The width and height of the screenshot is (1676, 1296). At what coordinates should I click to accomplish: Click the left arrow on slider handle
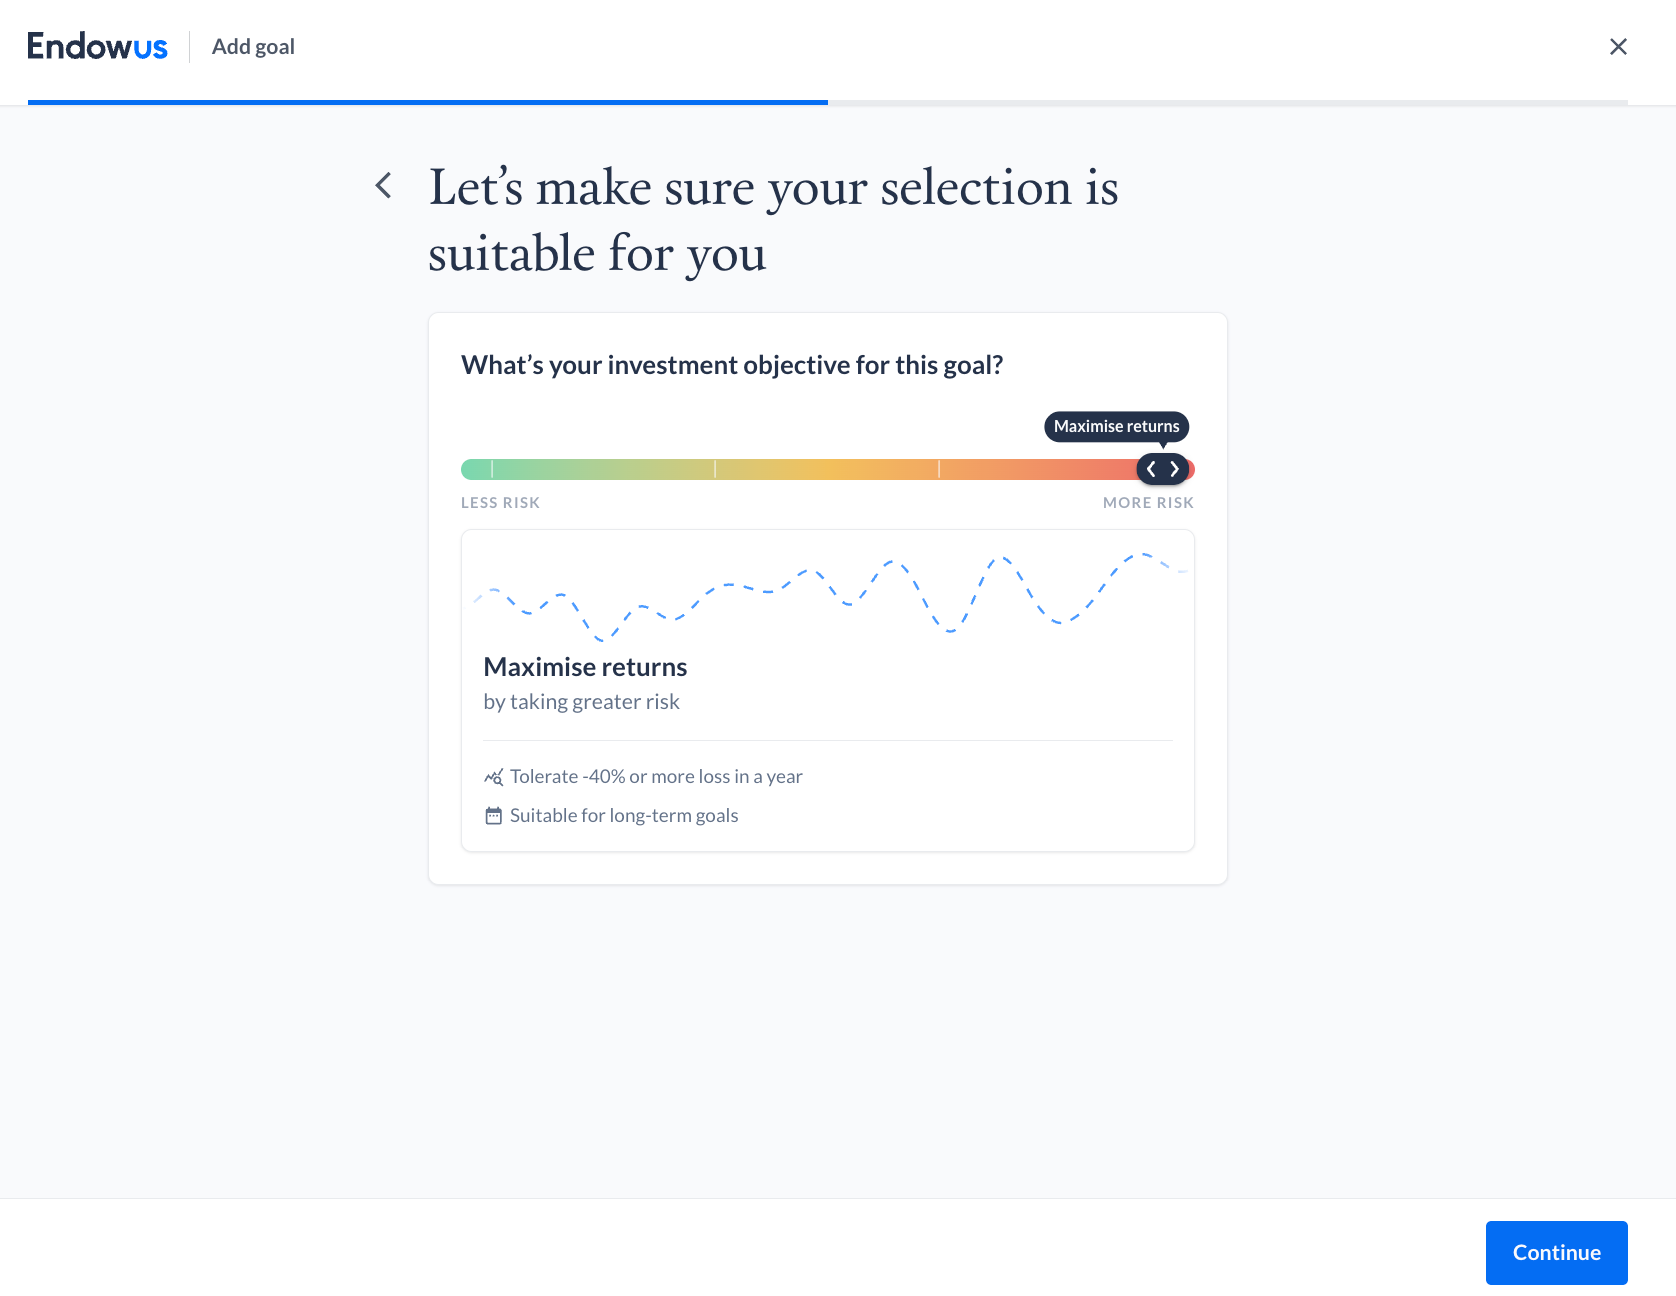click(1151, 469)
